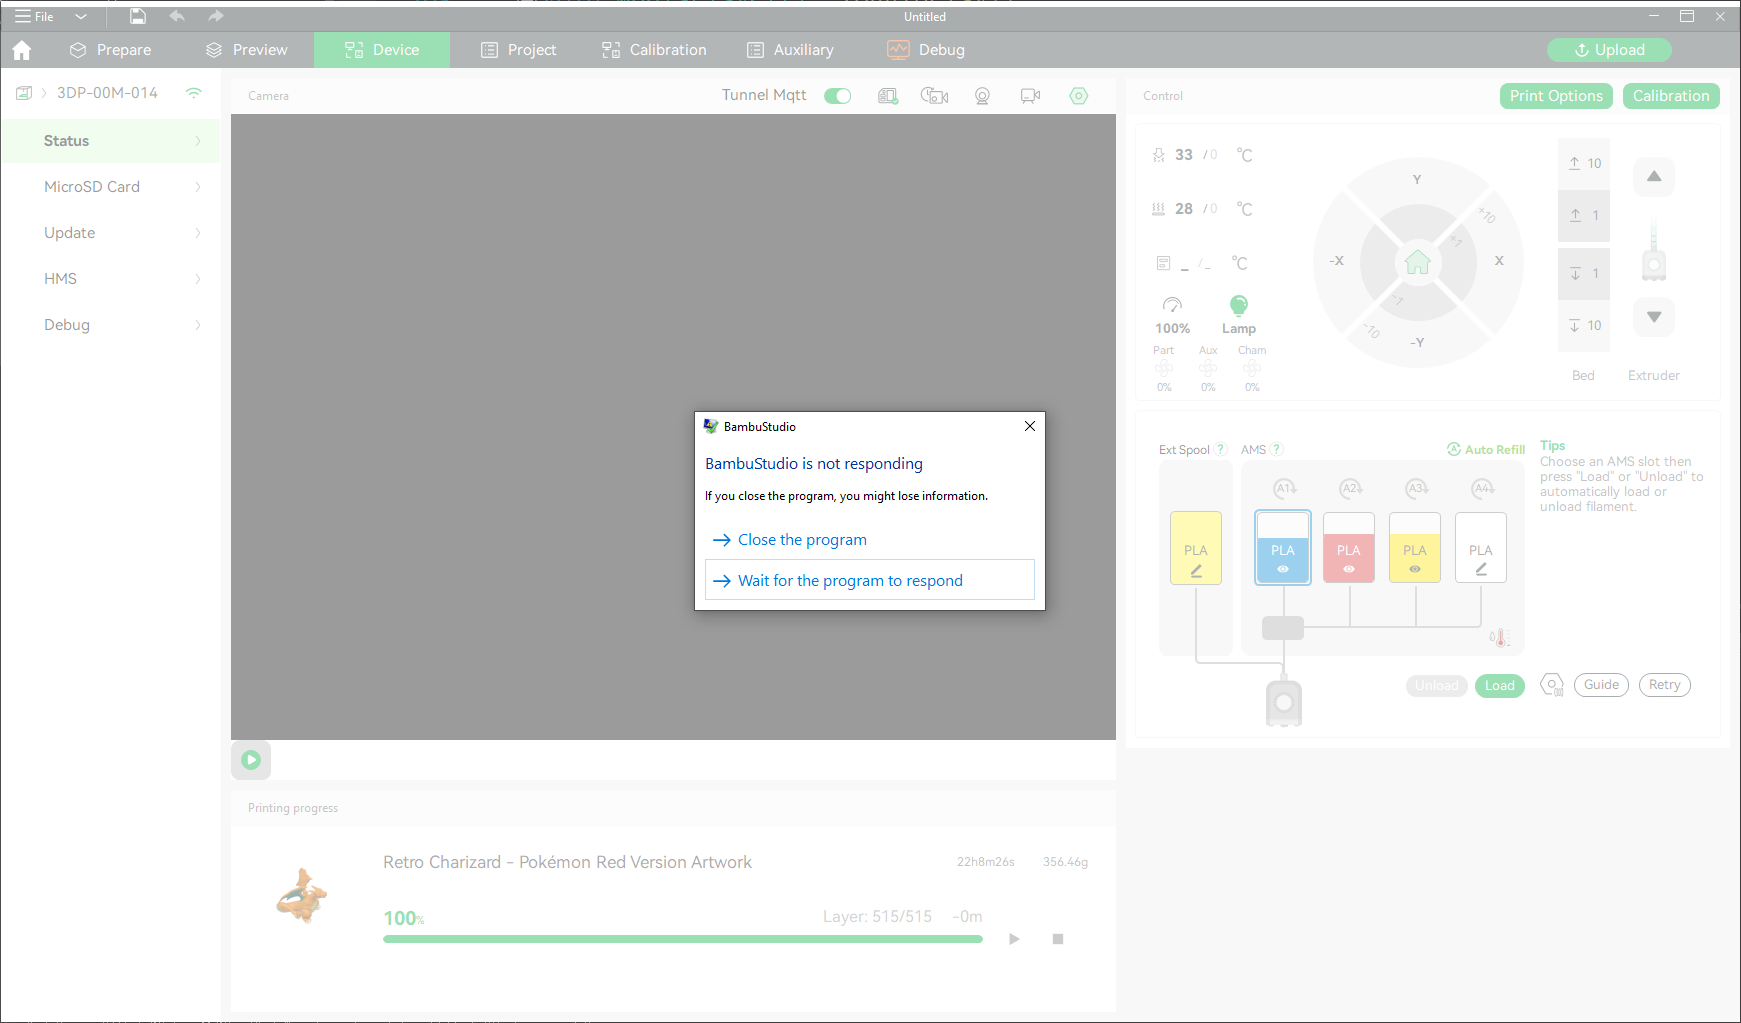
Task: Switch to the Preview tab
Action: click(247, 50)
